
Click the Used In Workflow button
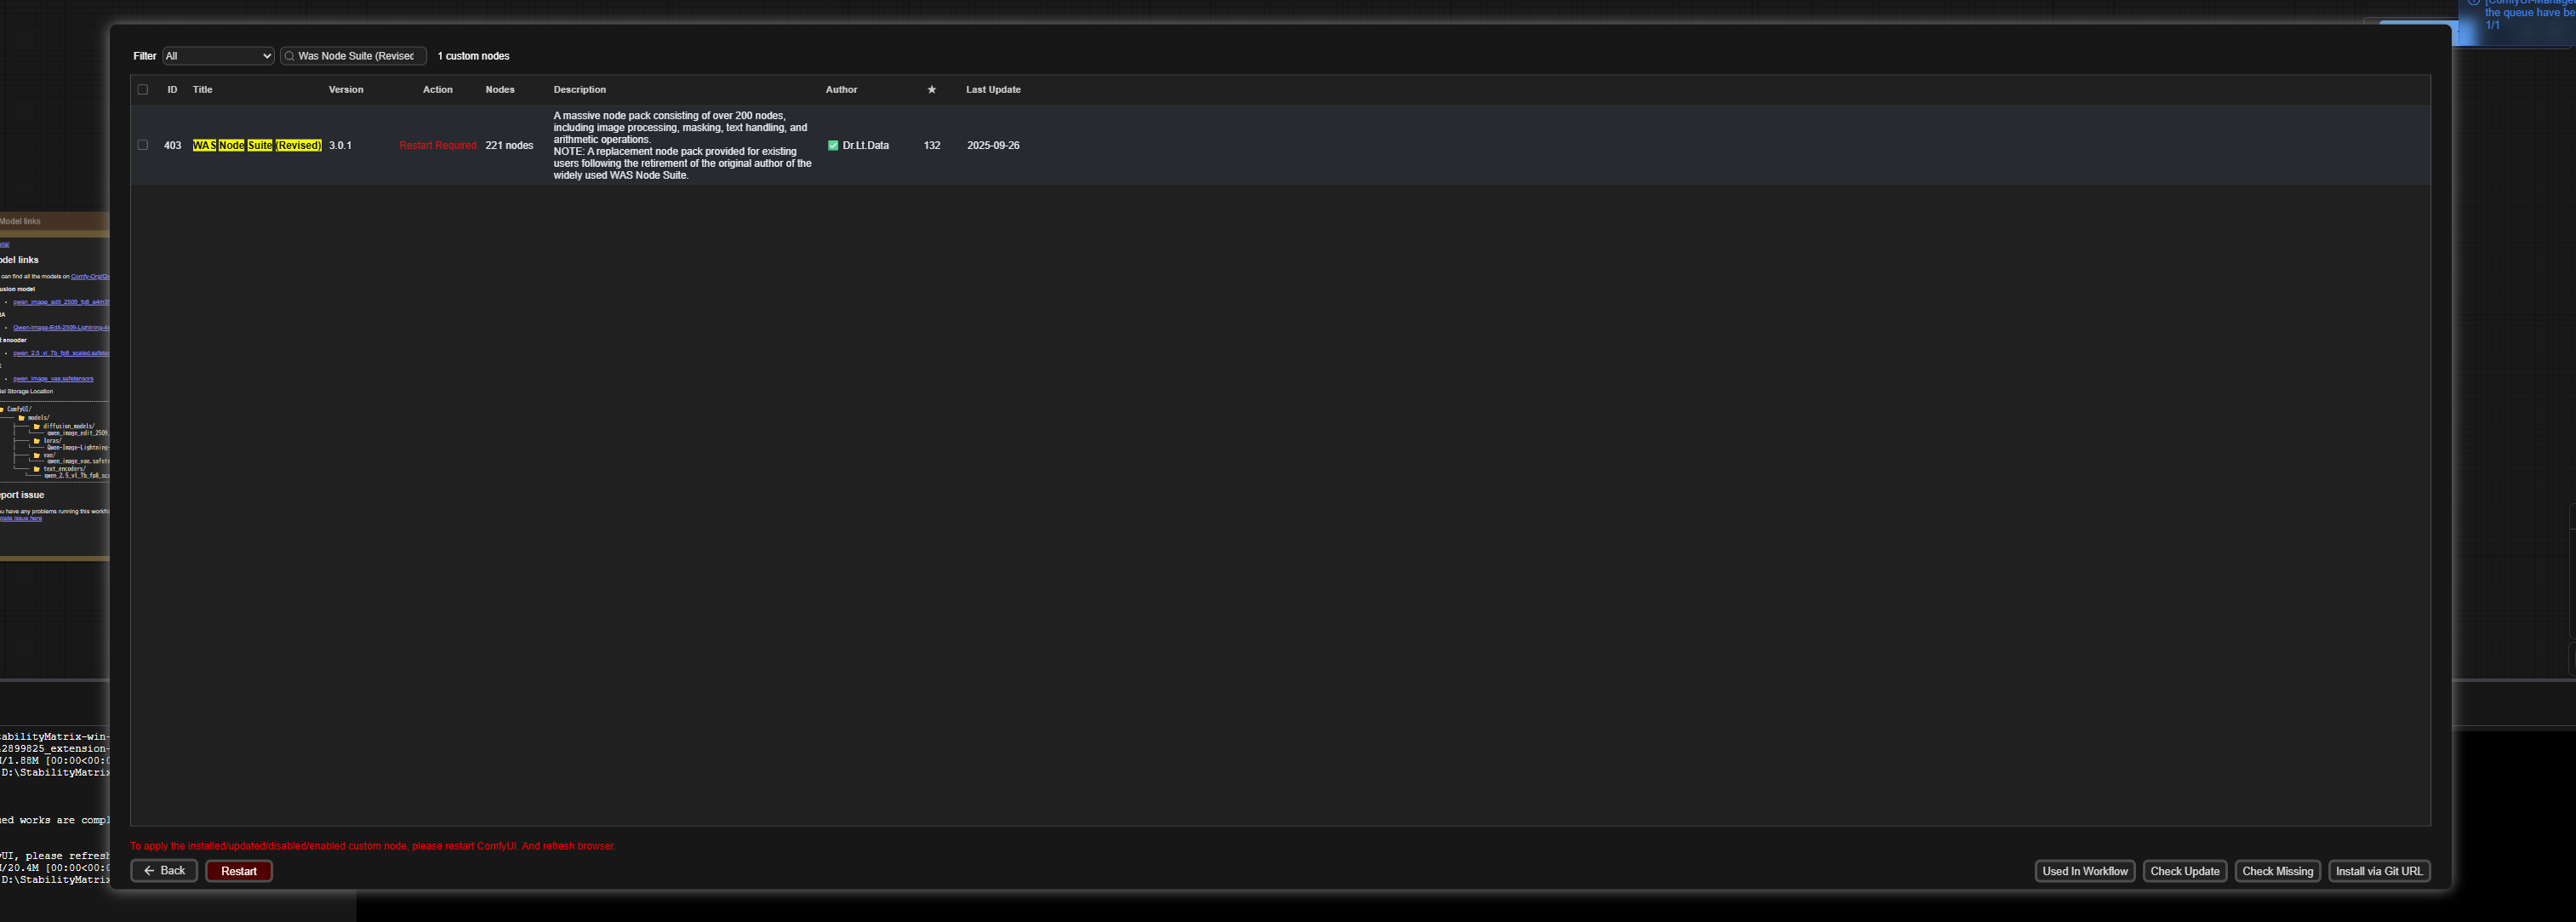coord(2084,871)
